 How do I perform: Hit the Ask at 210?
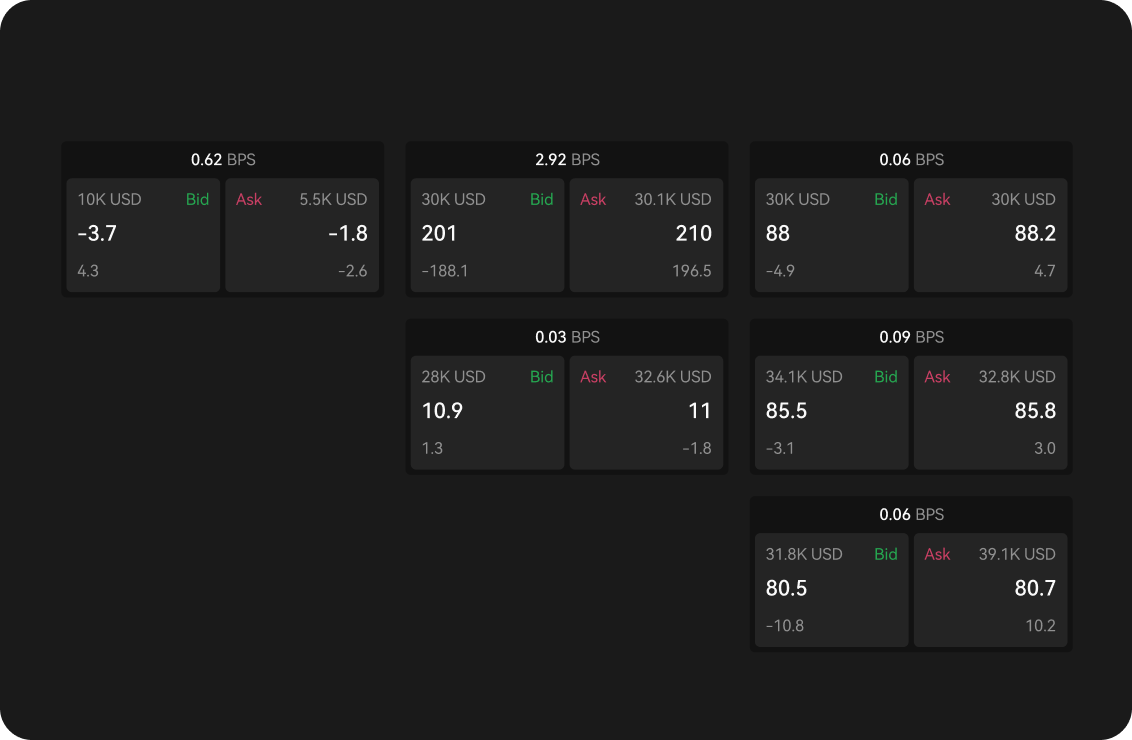point(646,234)
